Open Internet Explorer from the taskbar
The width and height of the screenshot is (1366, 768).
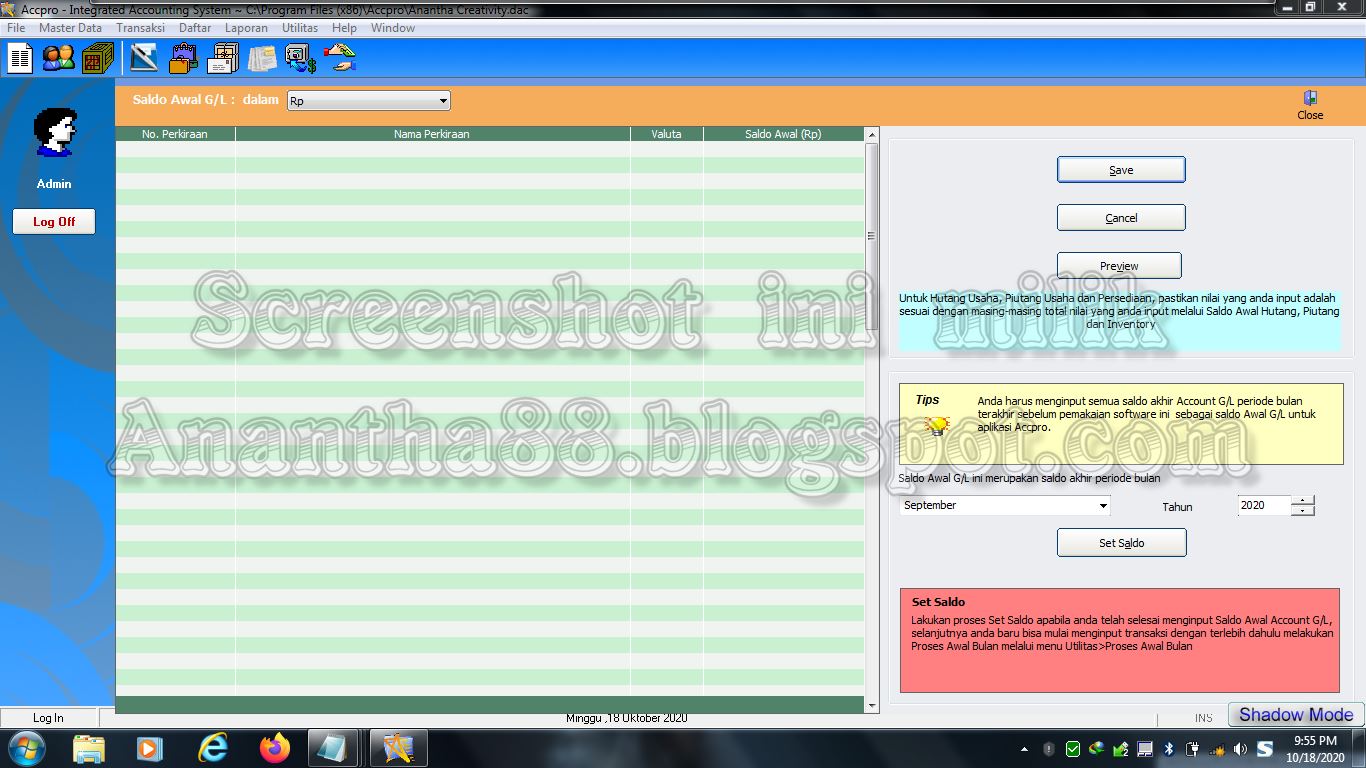click(x=212, y=748)
